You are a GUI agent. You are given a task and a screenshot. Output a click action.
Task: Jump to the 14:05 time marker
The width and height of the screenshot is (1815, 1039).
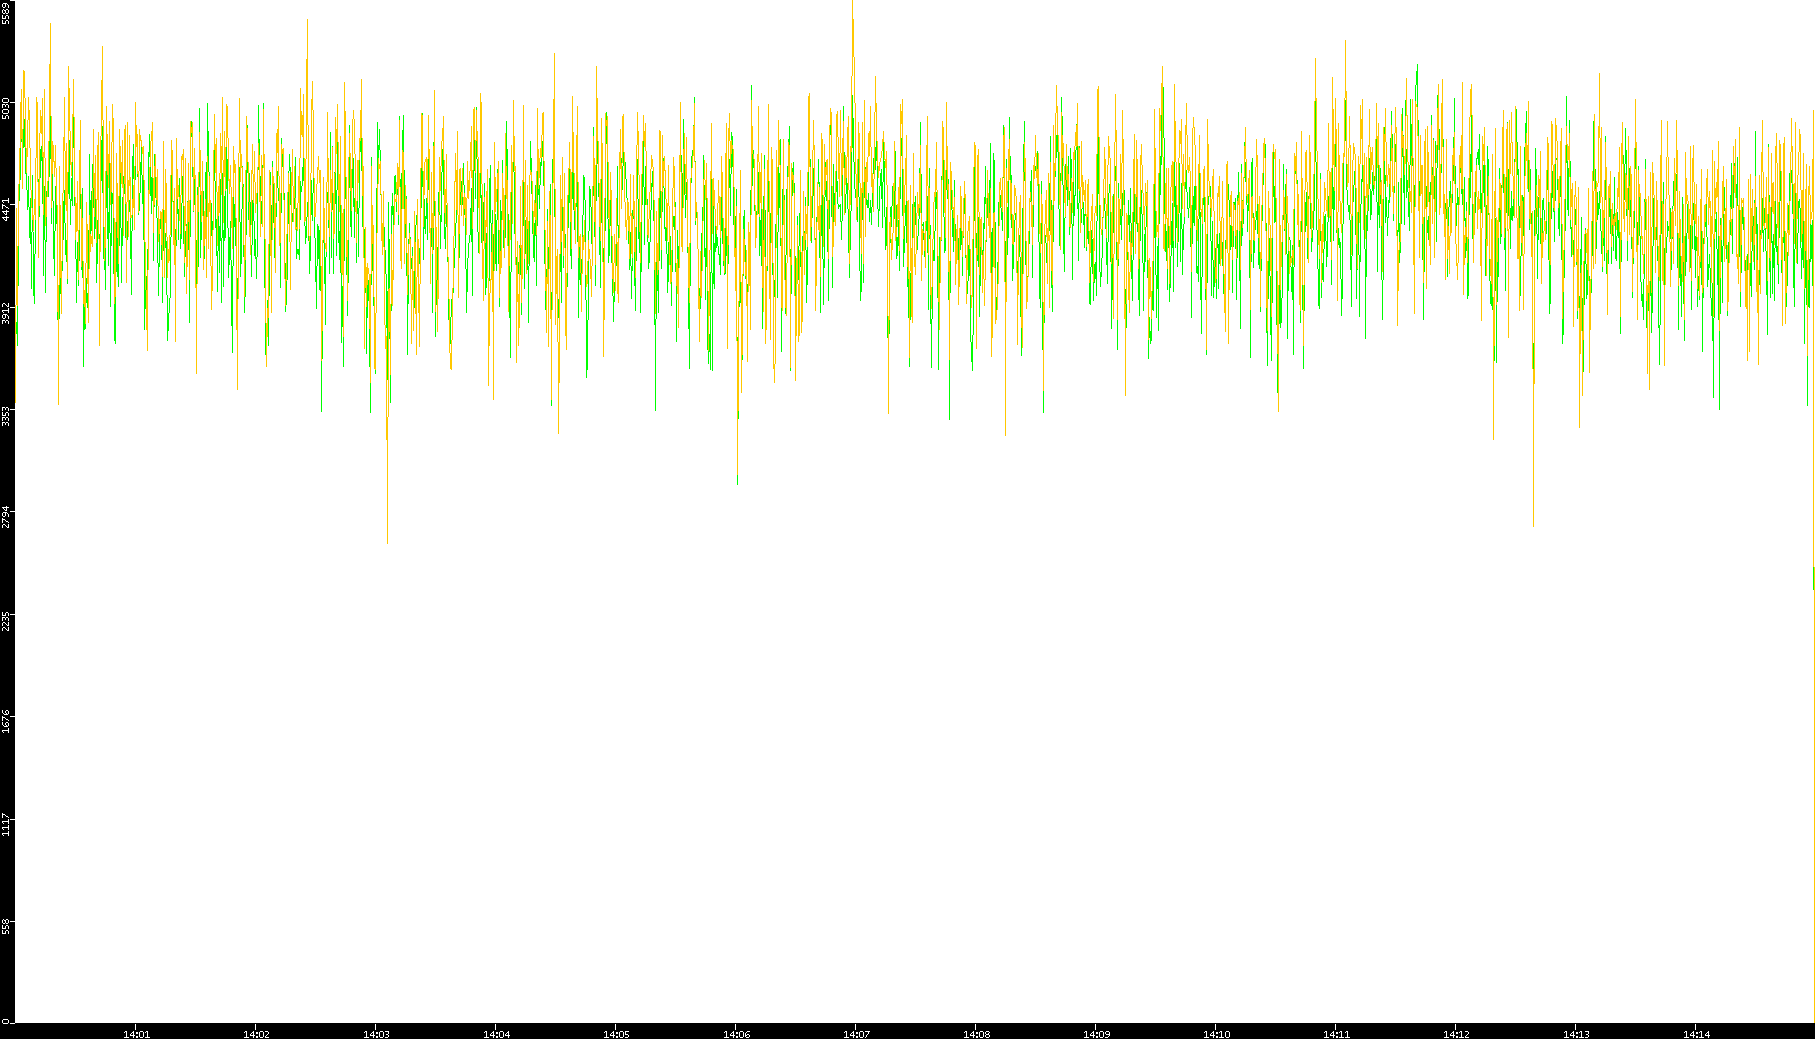616,1034
